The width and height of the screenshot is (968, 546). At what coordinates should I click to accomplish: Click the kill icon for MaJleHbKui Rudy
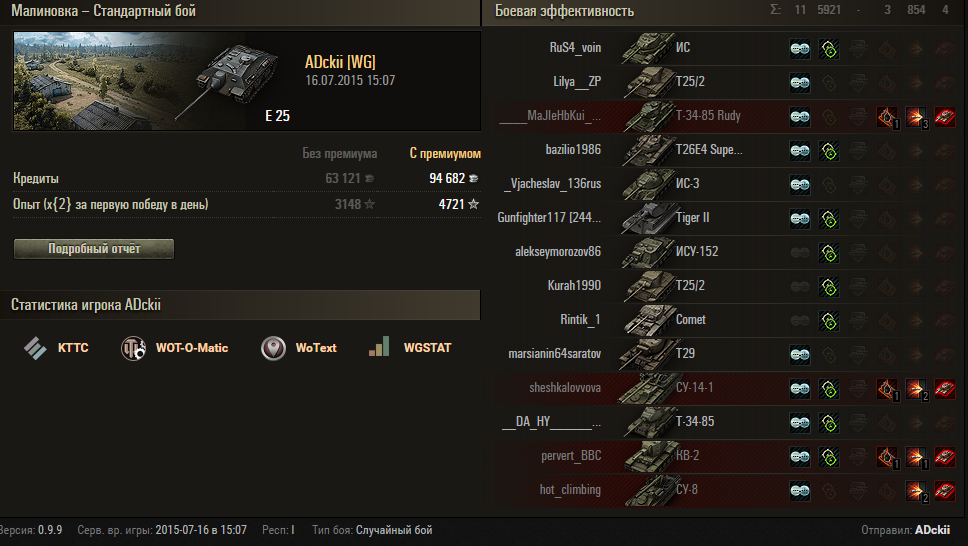[945, 116]
